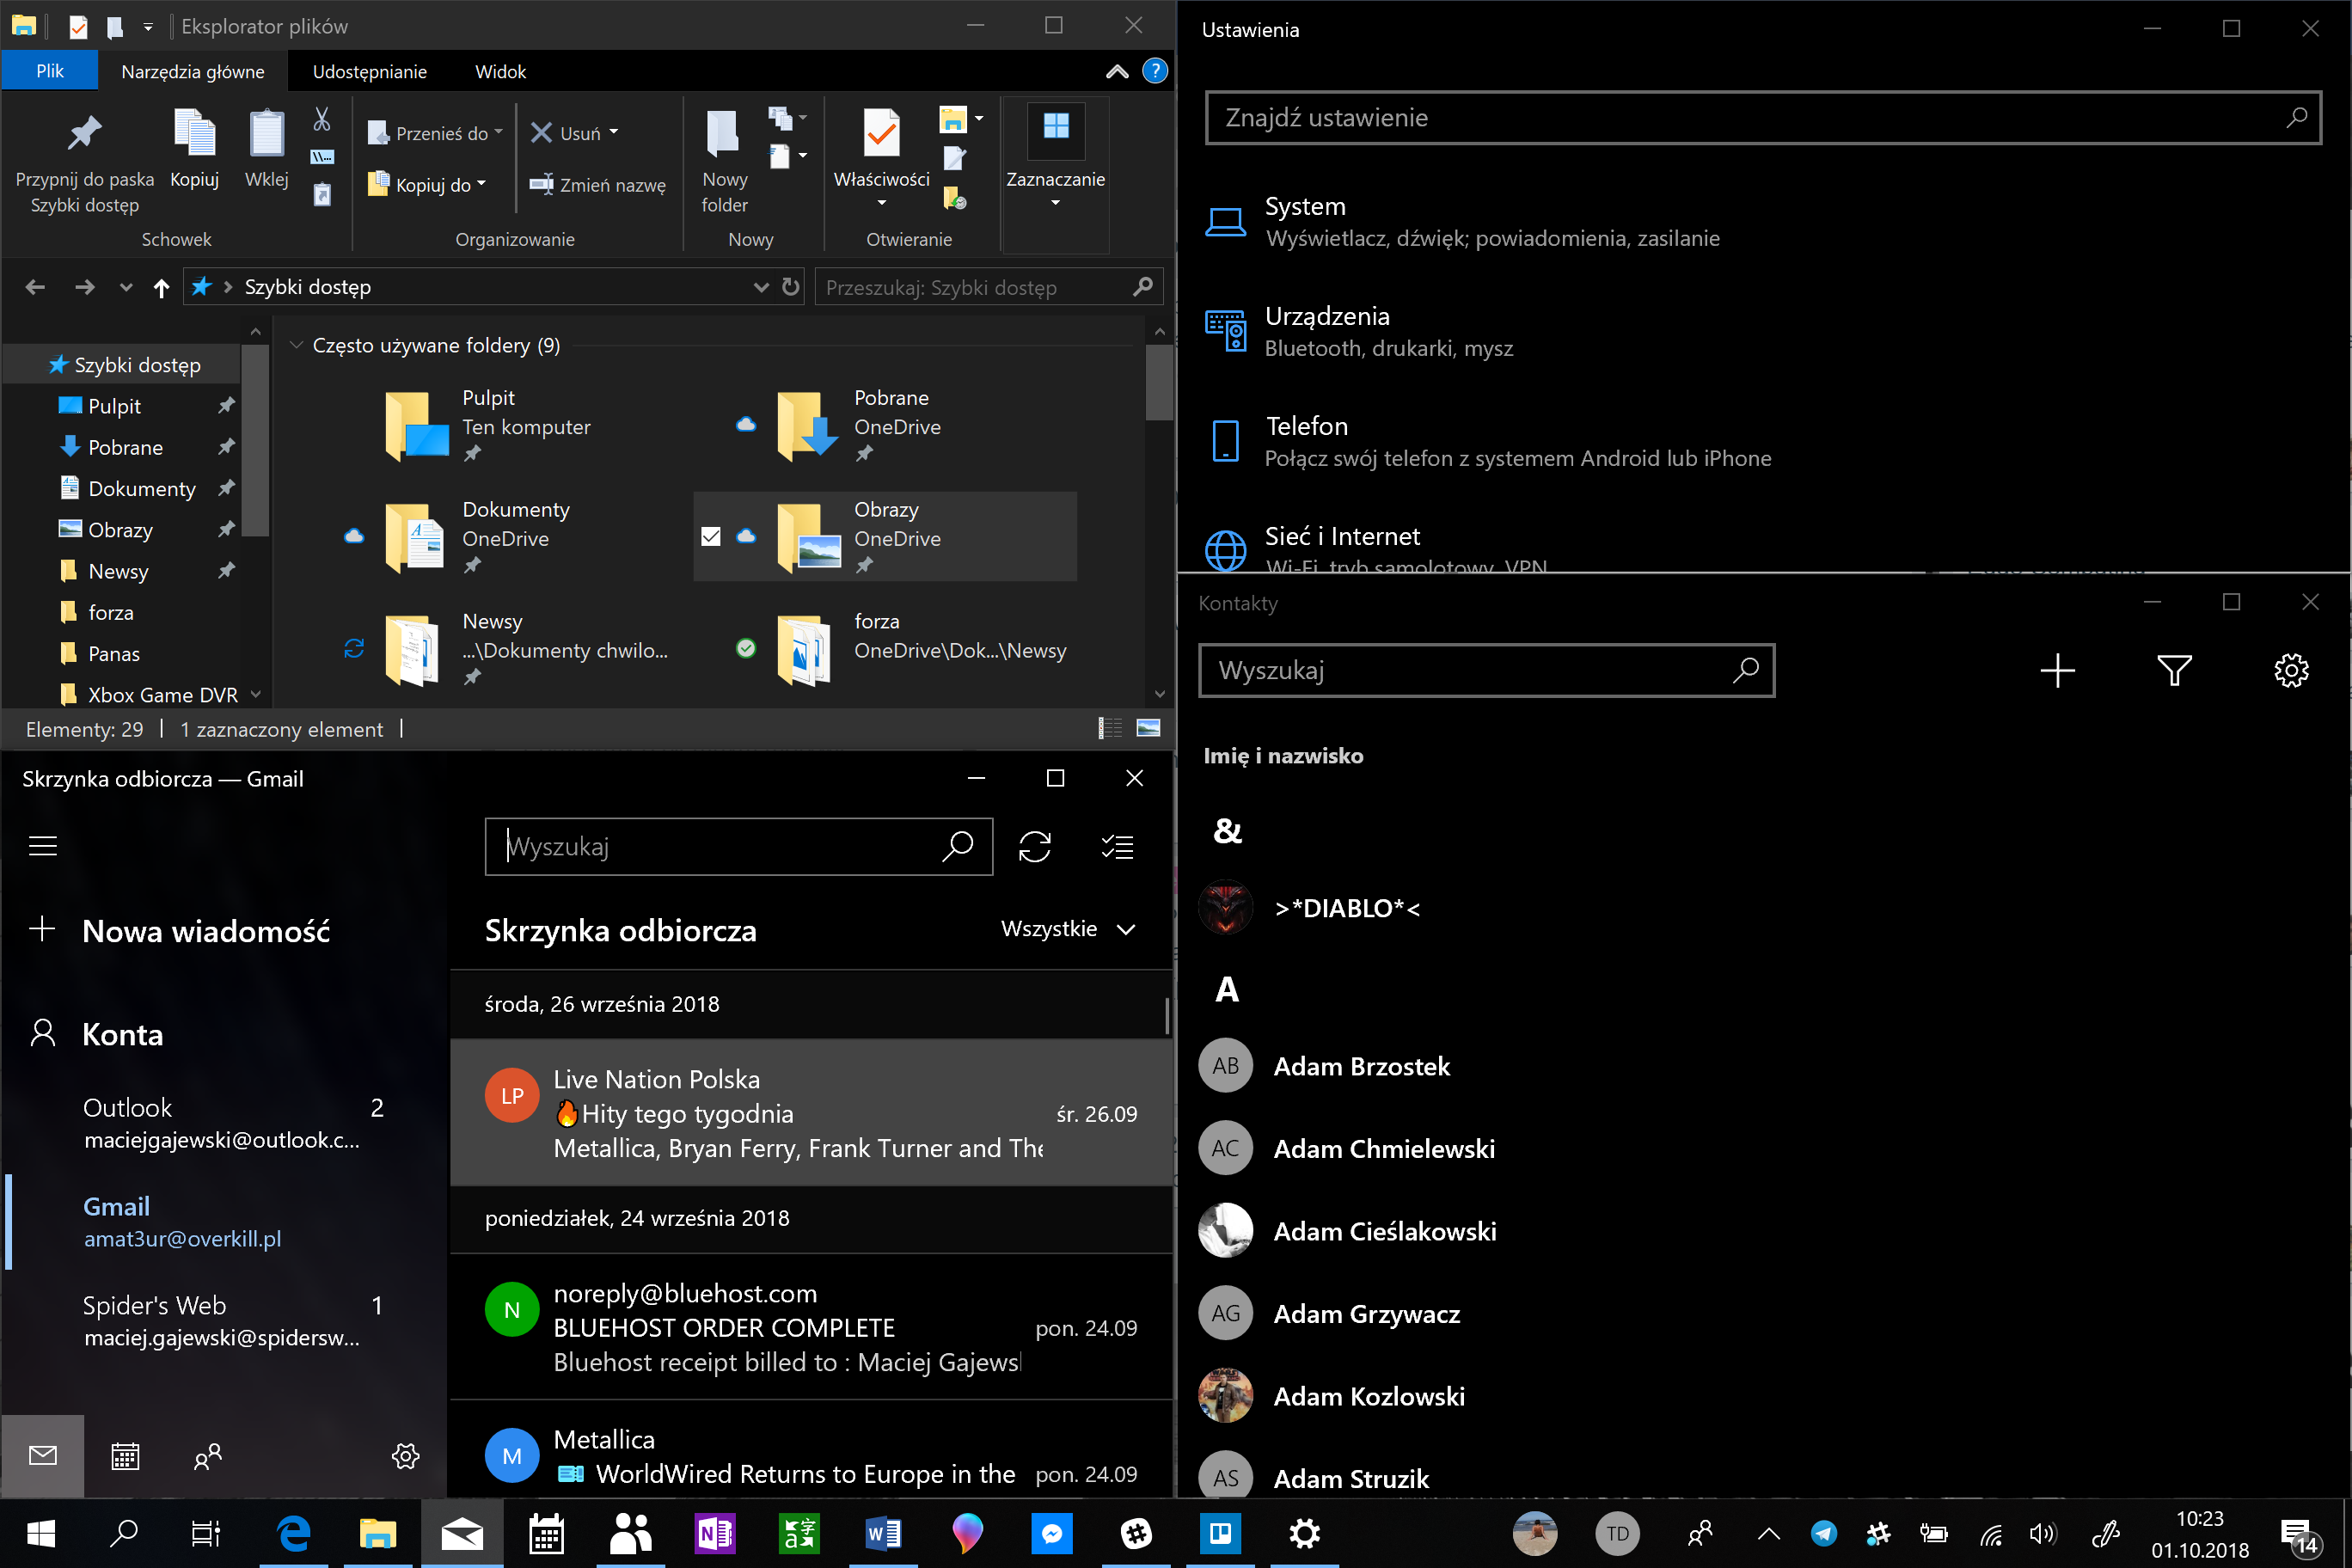Click File Explorer vertical scrollbar thumb
Screen dimensions: 2352x1568
click(1159, 382)
